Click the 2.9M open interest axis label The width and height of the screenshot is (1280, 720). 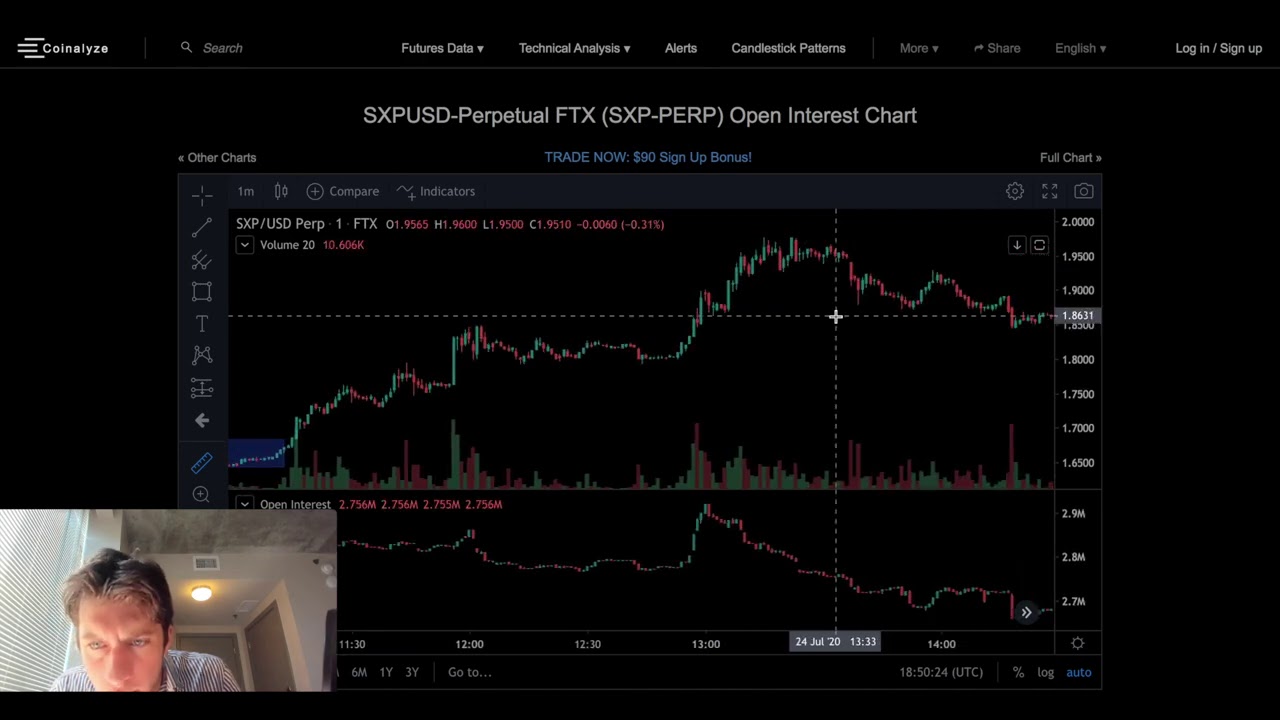[x=1073, y=513]
